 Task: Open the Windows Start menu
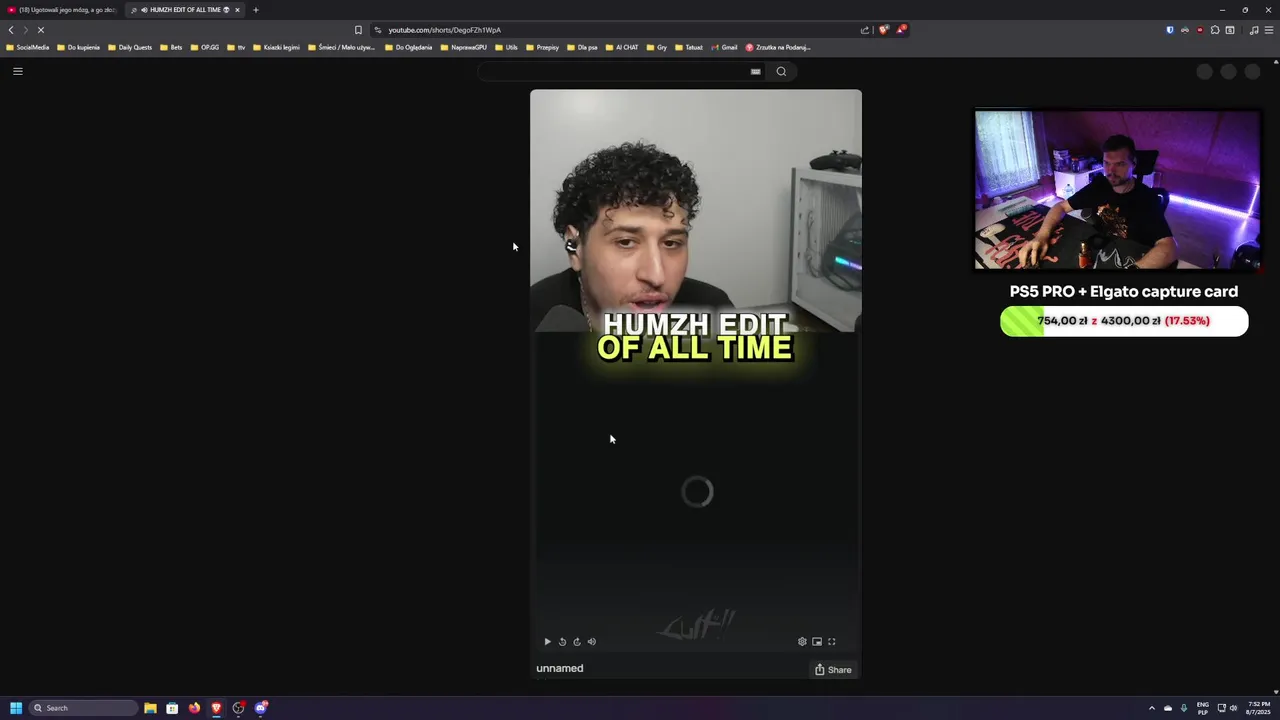(16, 708)
